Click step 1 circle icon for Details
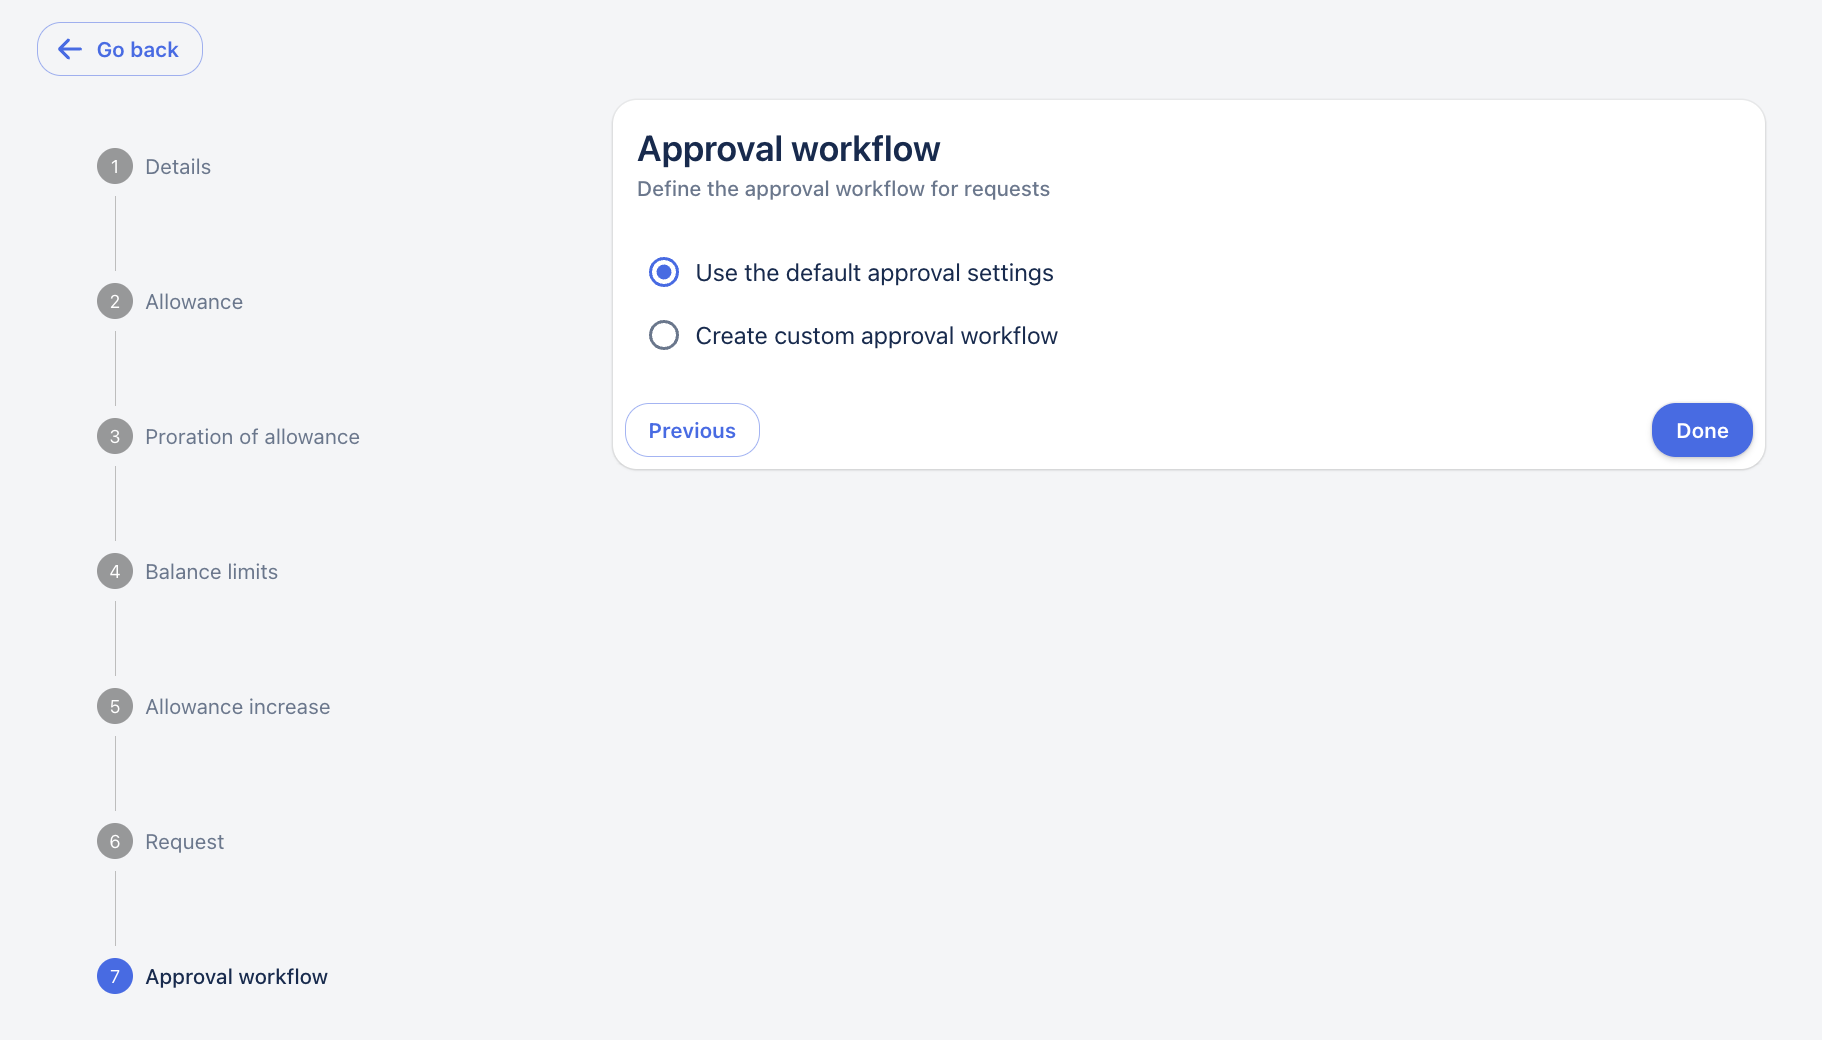1822x1040 pixels. point(115,166)
